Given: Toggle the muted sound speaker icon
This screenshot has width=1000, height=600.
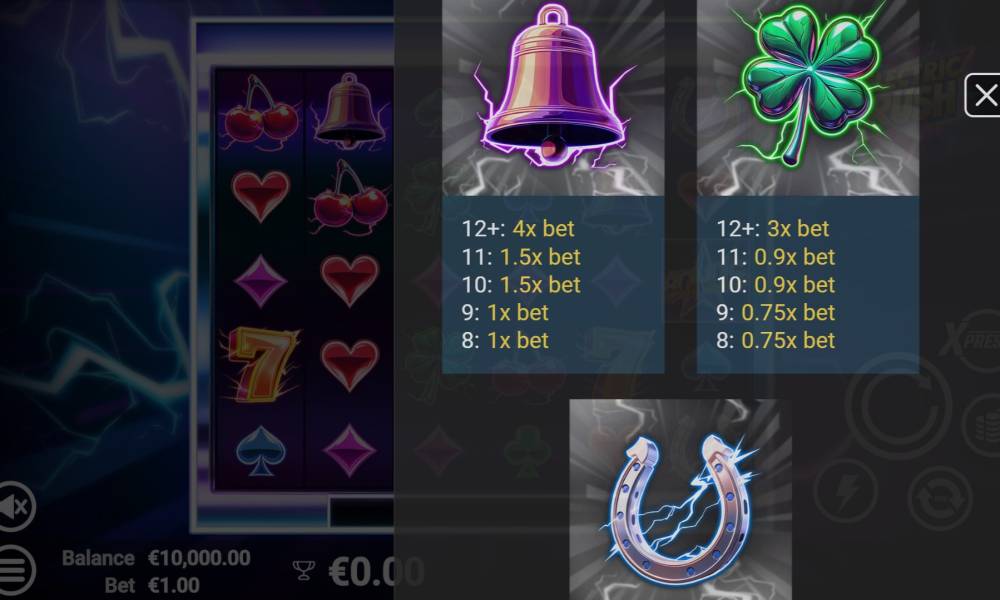Looking at the screenshot, I should point(14,506).
